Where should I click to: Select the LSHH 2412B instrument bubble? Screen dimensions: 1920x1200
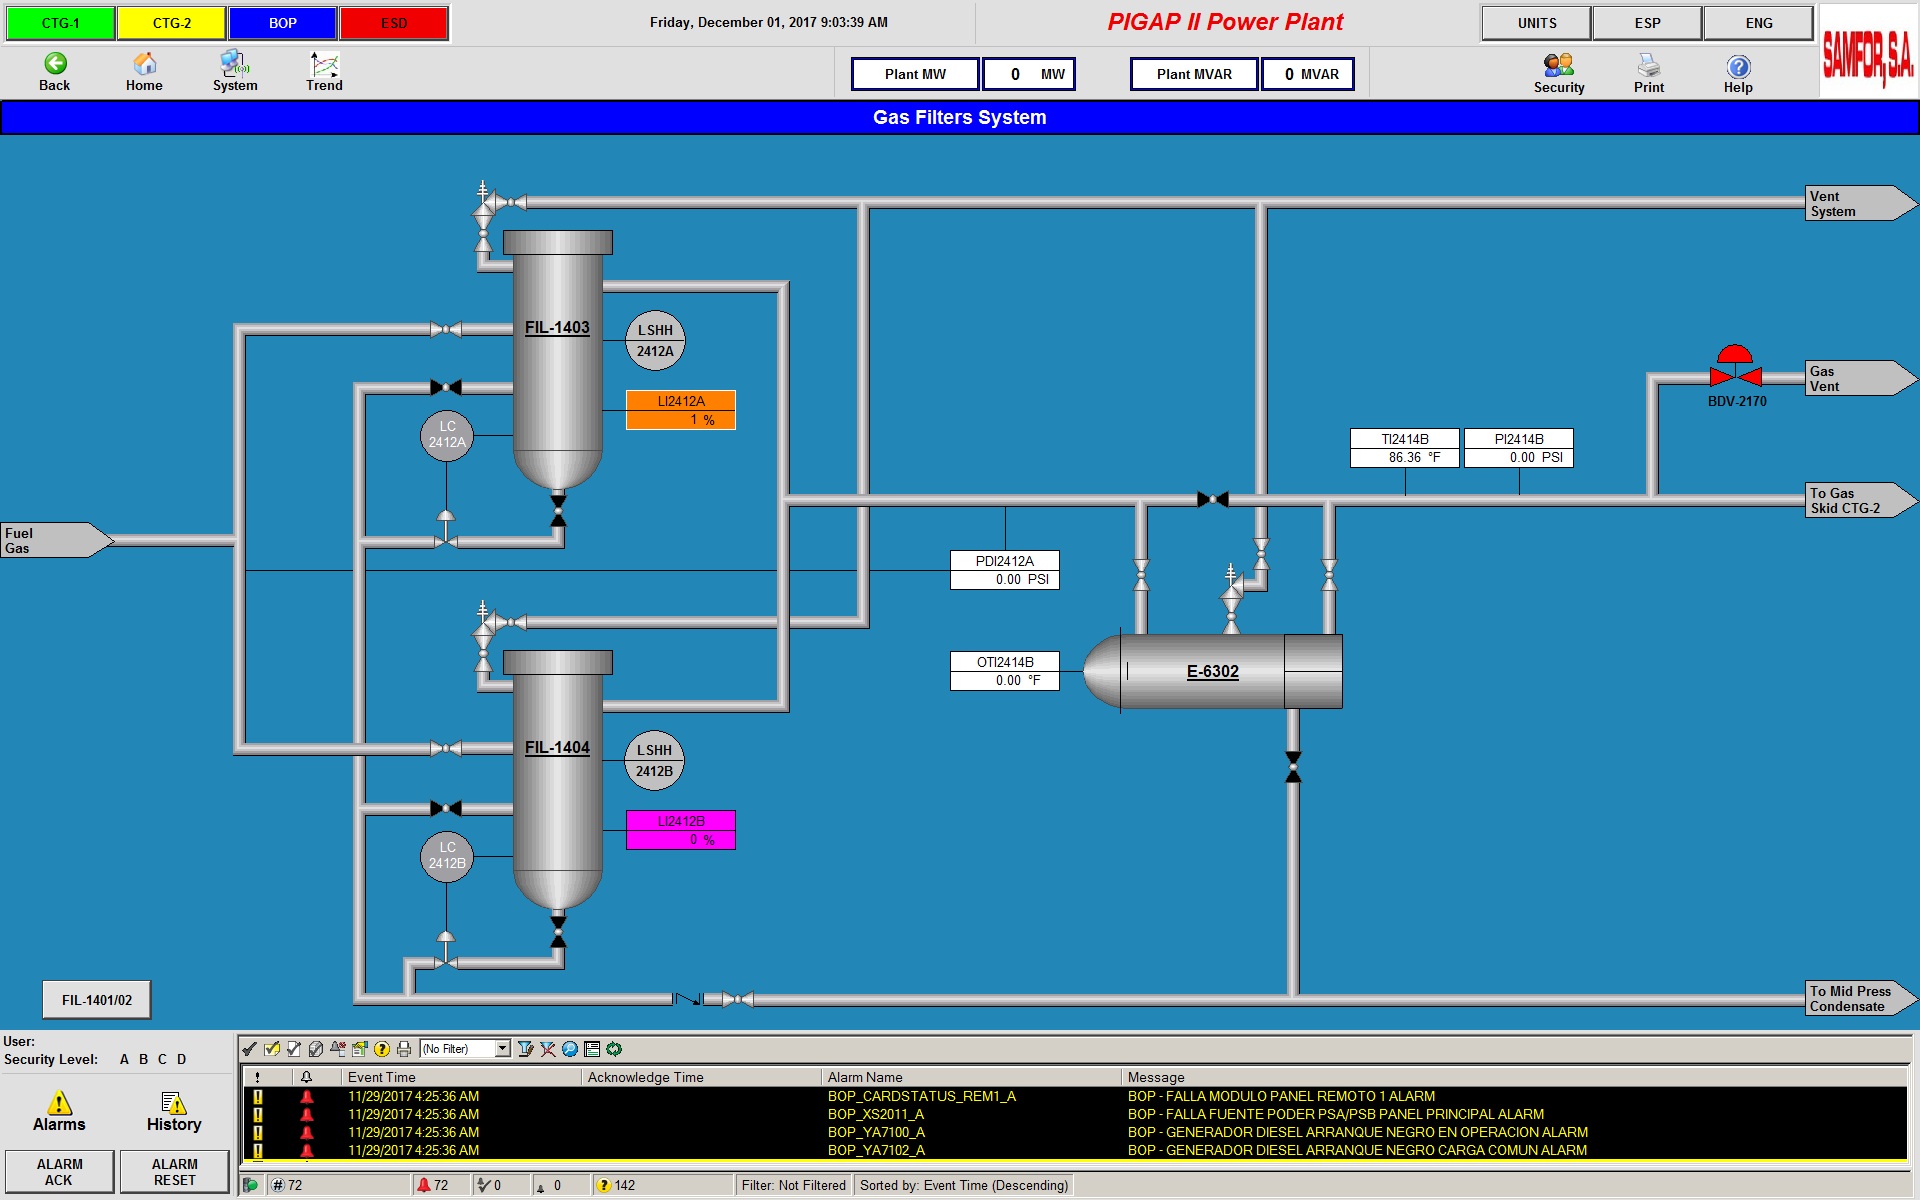(x=655, y=760)
